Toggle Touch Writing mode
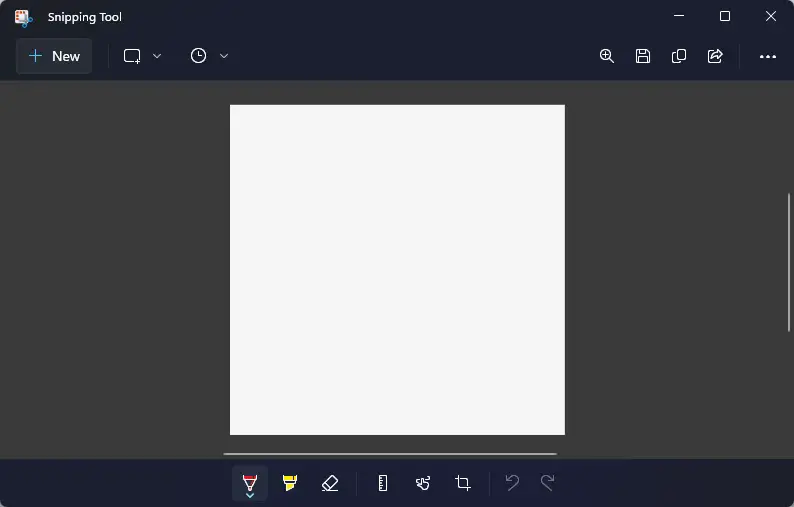Image resolution: width=794 pixels, height=507 pixels. (423, 483)
